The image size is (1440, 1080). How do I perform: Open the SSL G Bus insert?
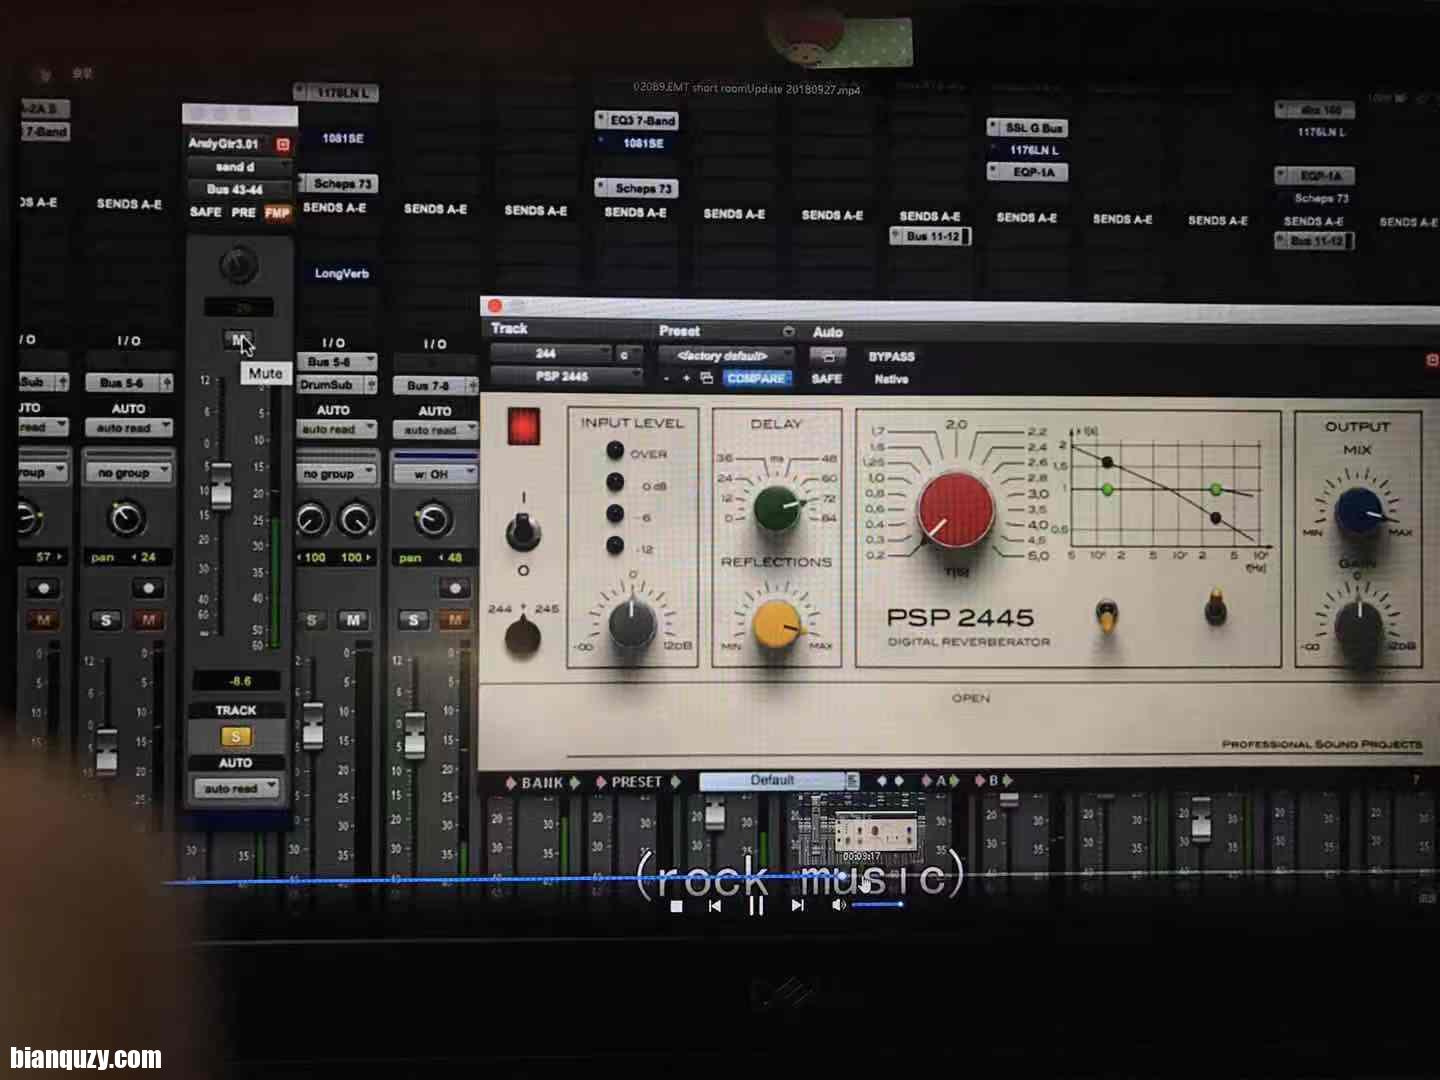[1027, 128]
